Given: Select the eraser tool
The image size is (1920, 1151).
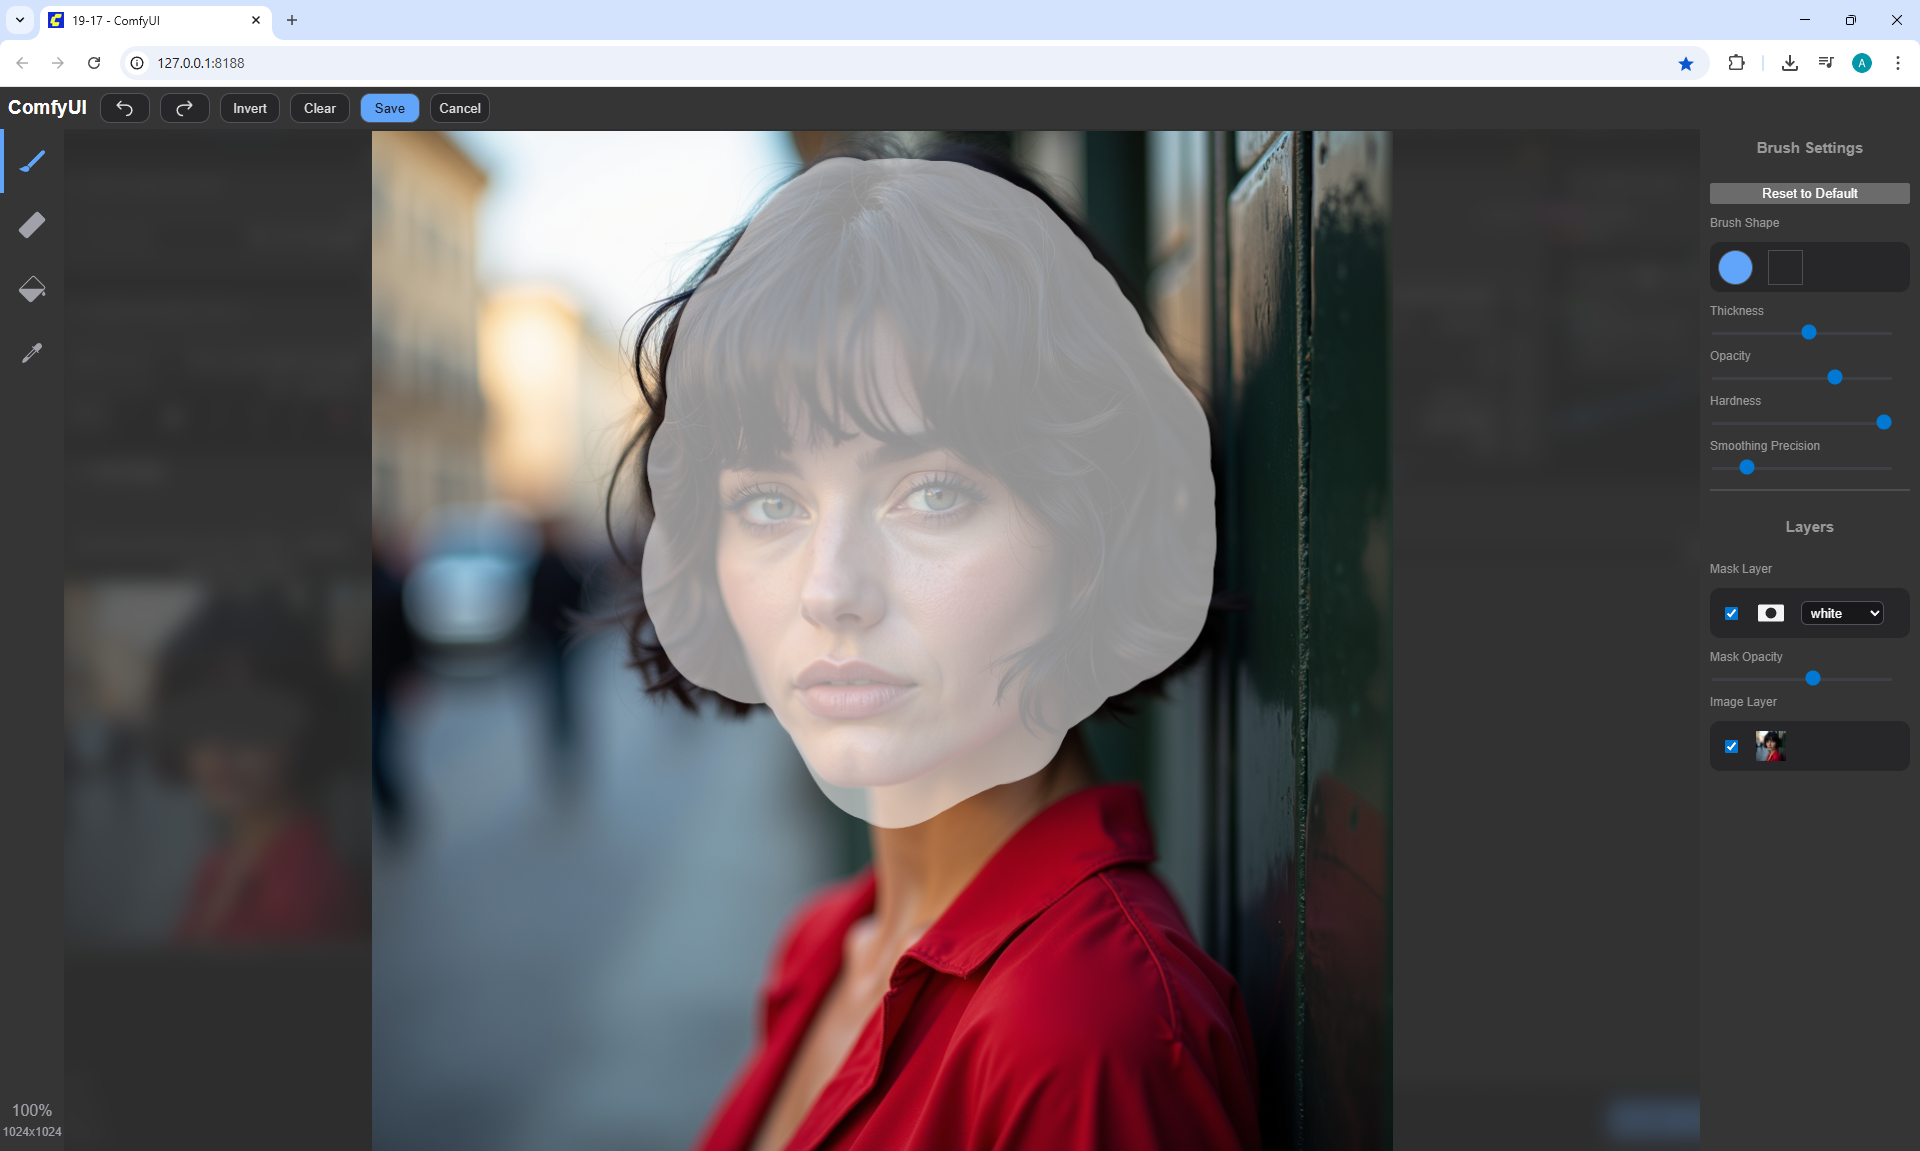Looking at the screenshot, I should click(x=32, y=225).
